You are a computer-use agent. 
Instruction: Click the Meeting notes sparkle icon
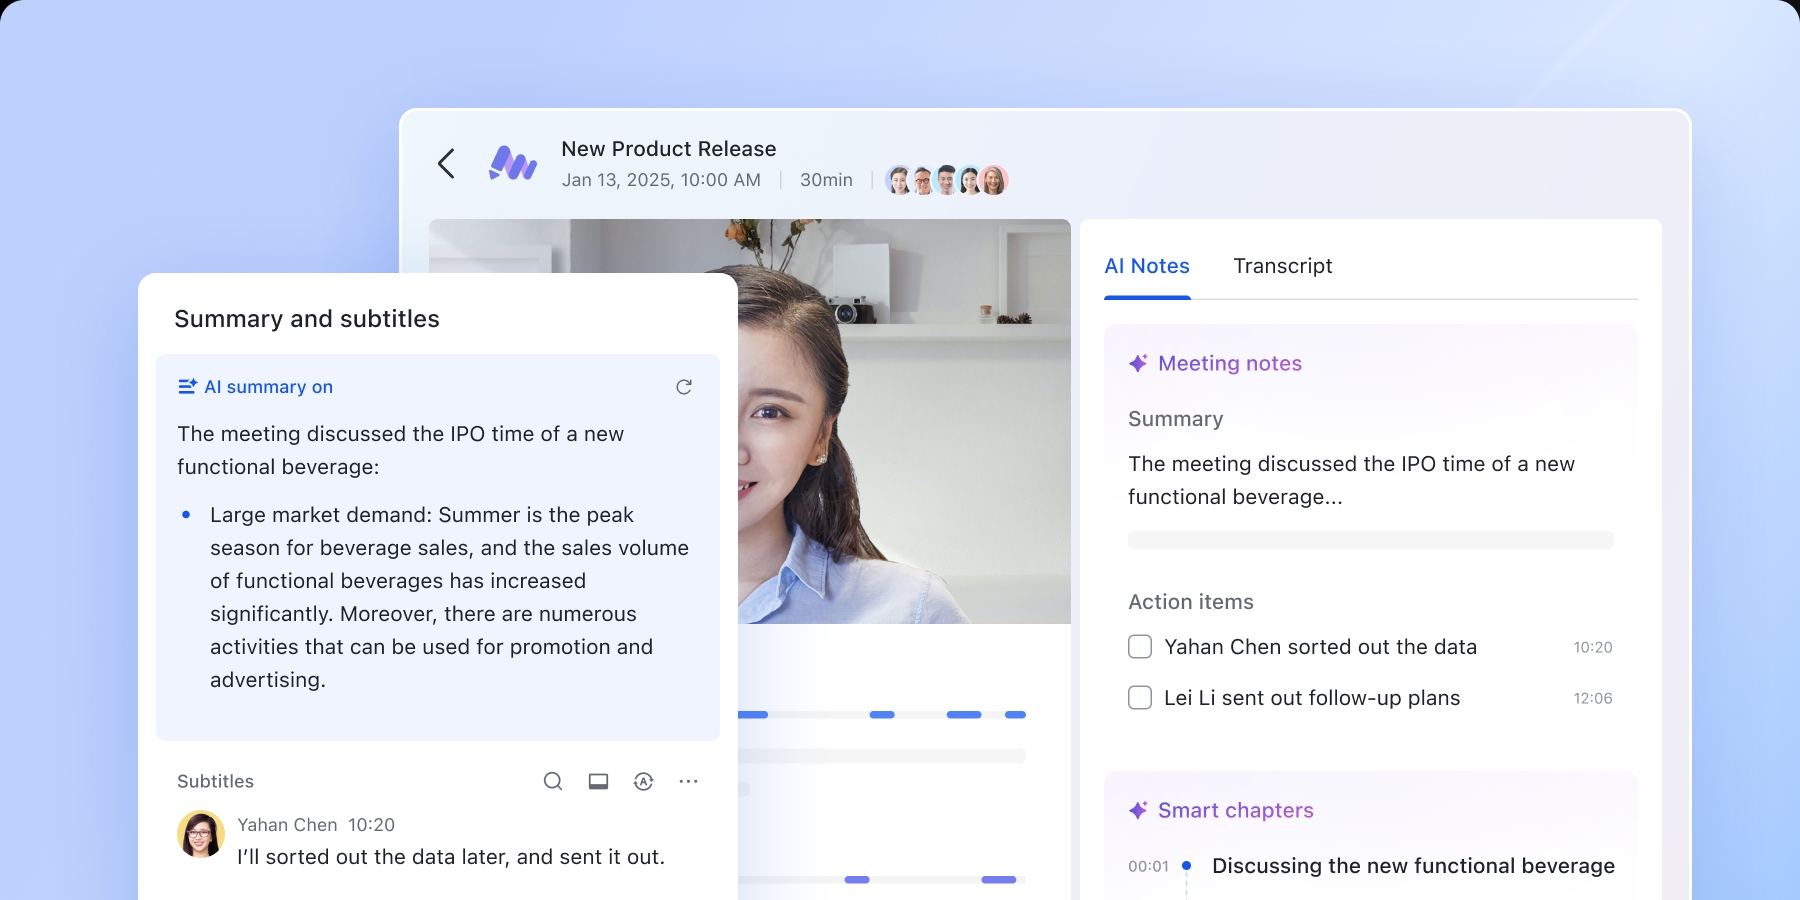tap(1138, 364)
